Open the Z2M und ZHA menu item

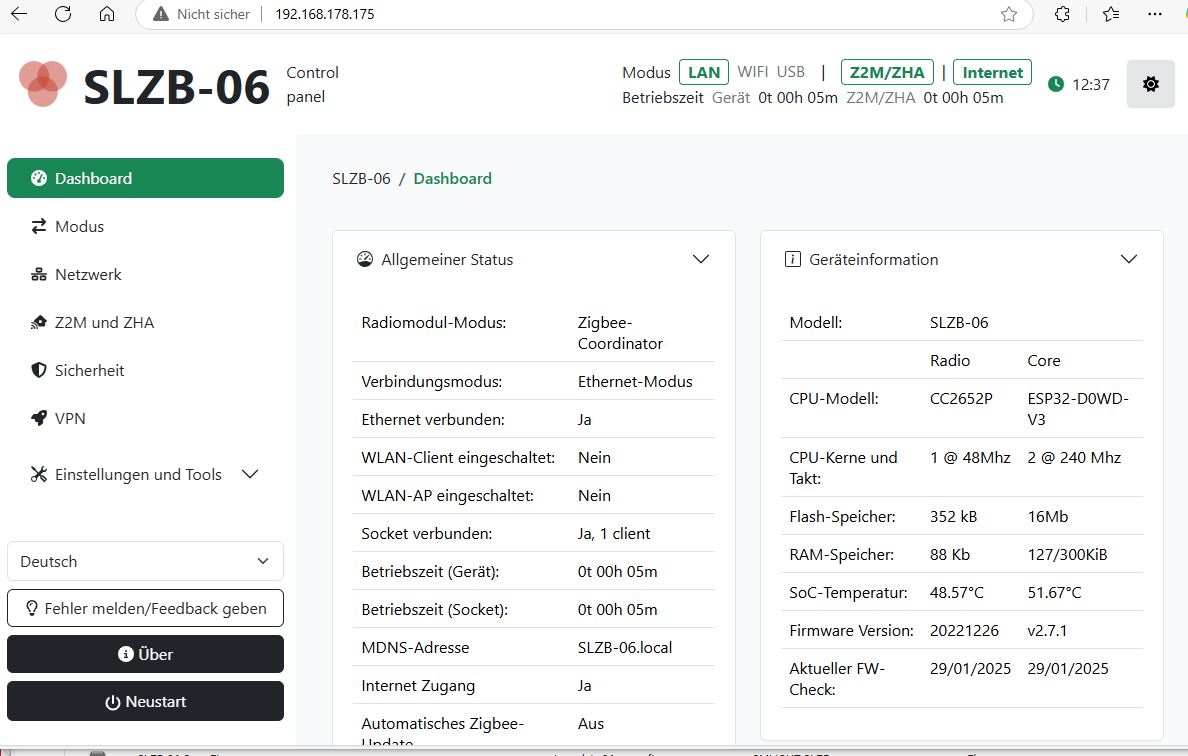[x=145, y=323]
